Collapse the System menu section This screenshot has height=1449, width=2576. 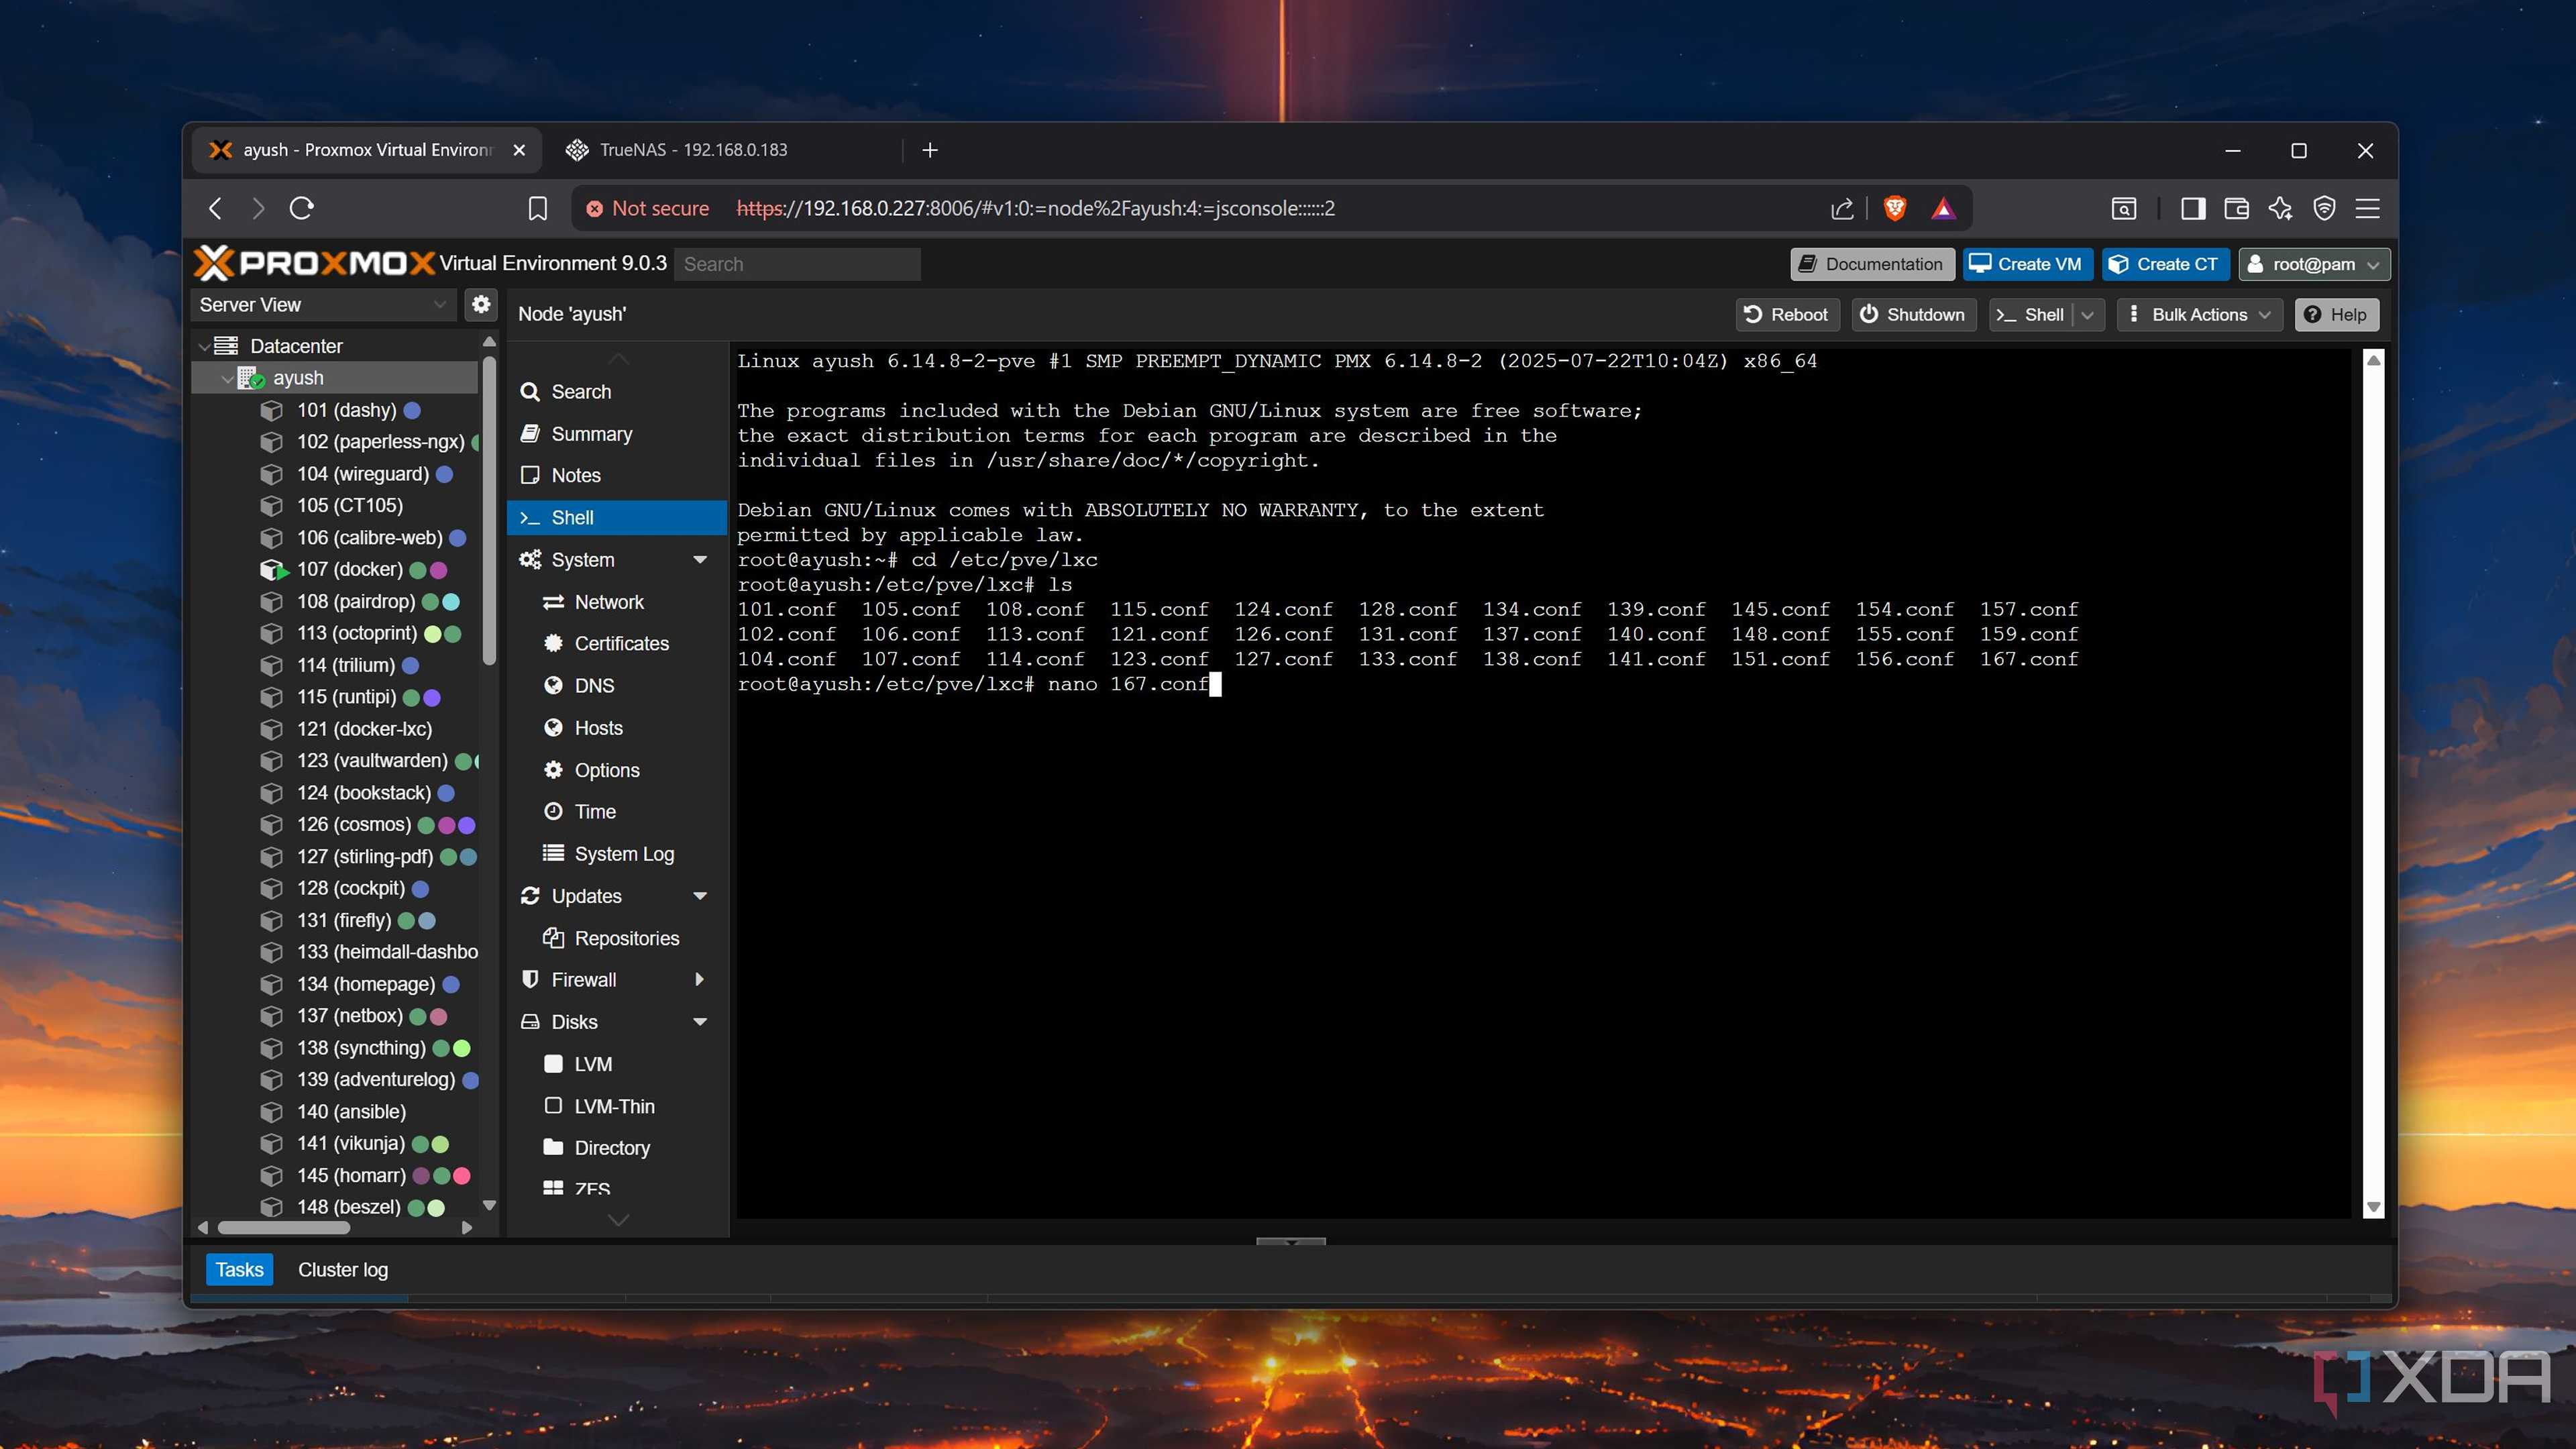click(x=700, y=560)
